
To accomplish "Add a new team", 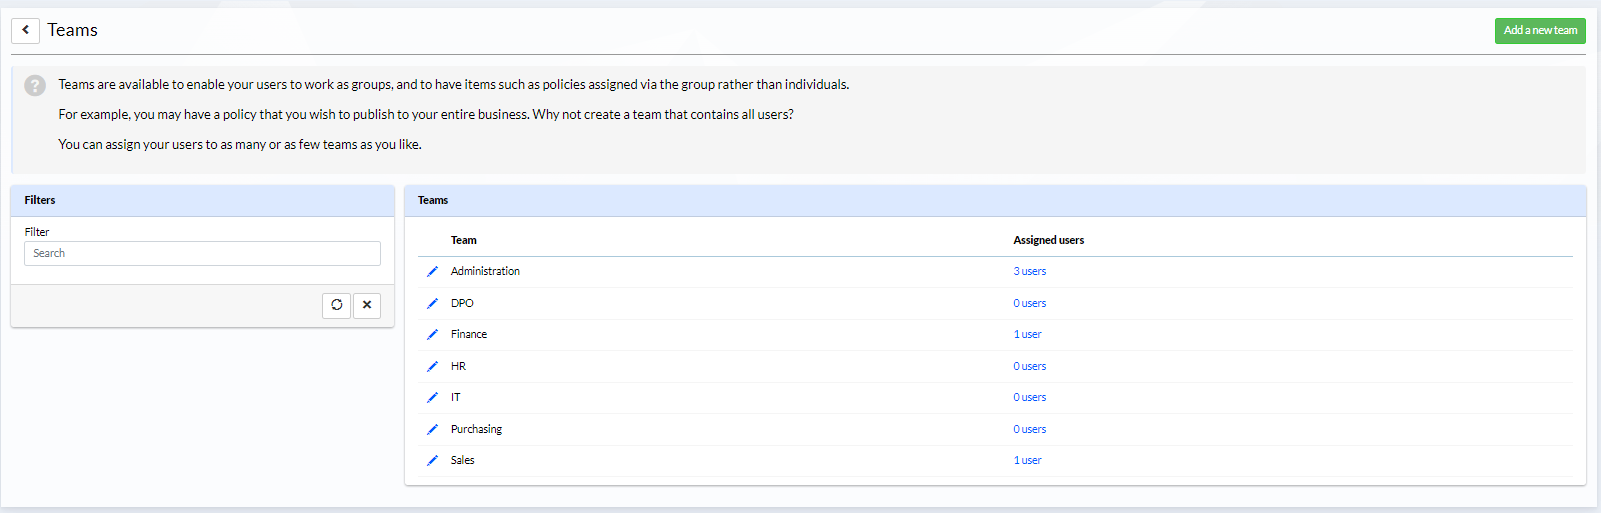I will (x=1540, y=30).
